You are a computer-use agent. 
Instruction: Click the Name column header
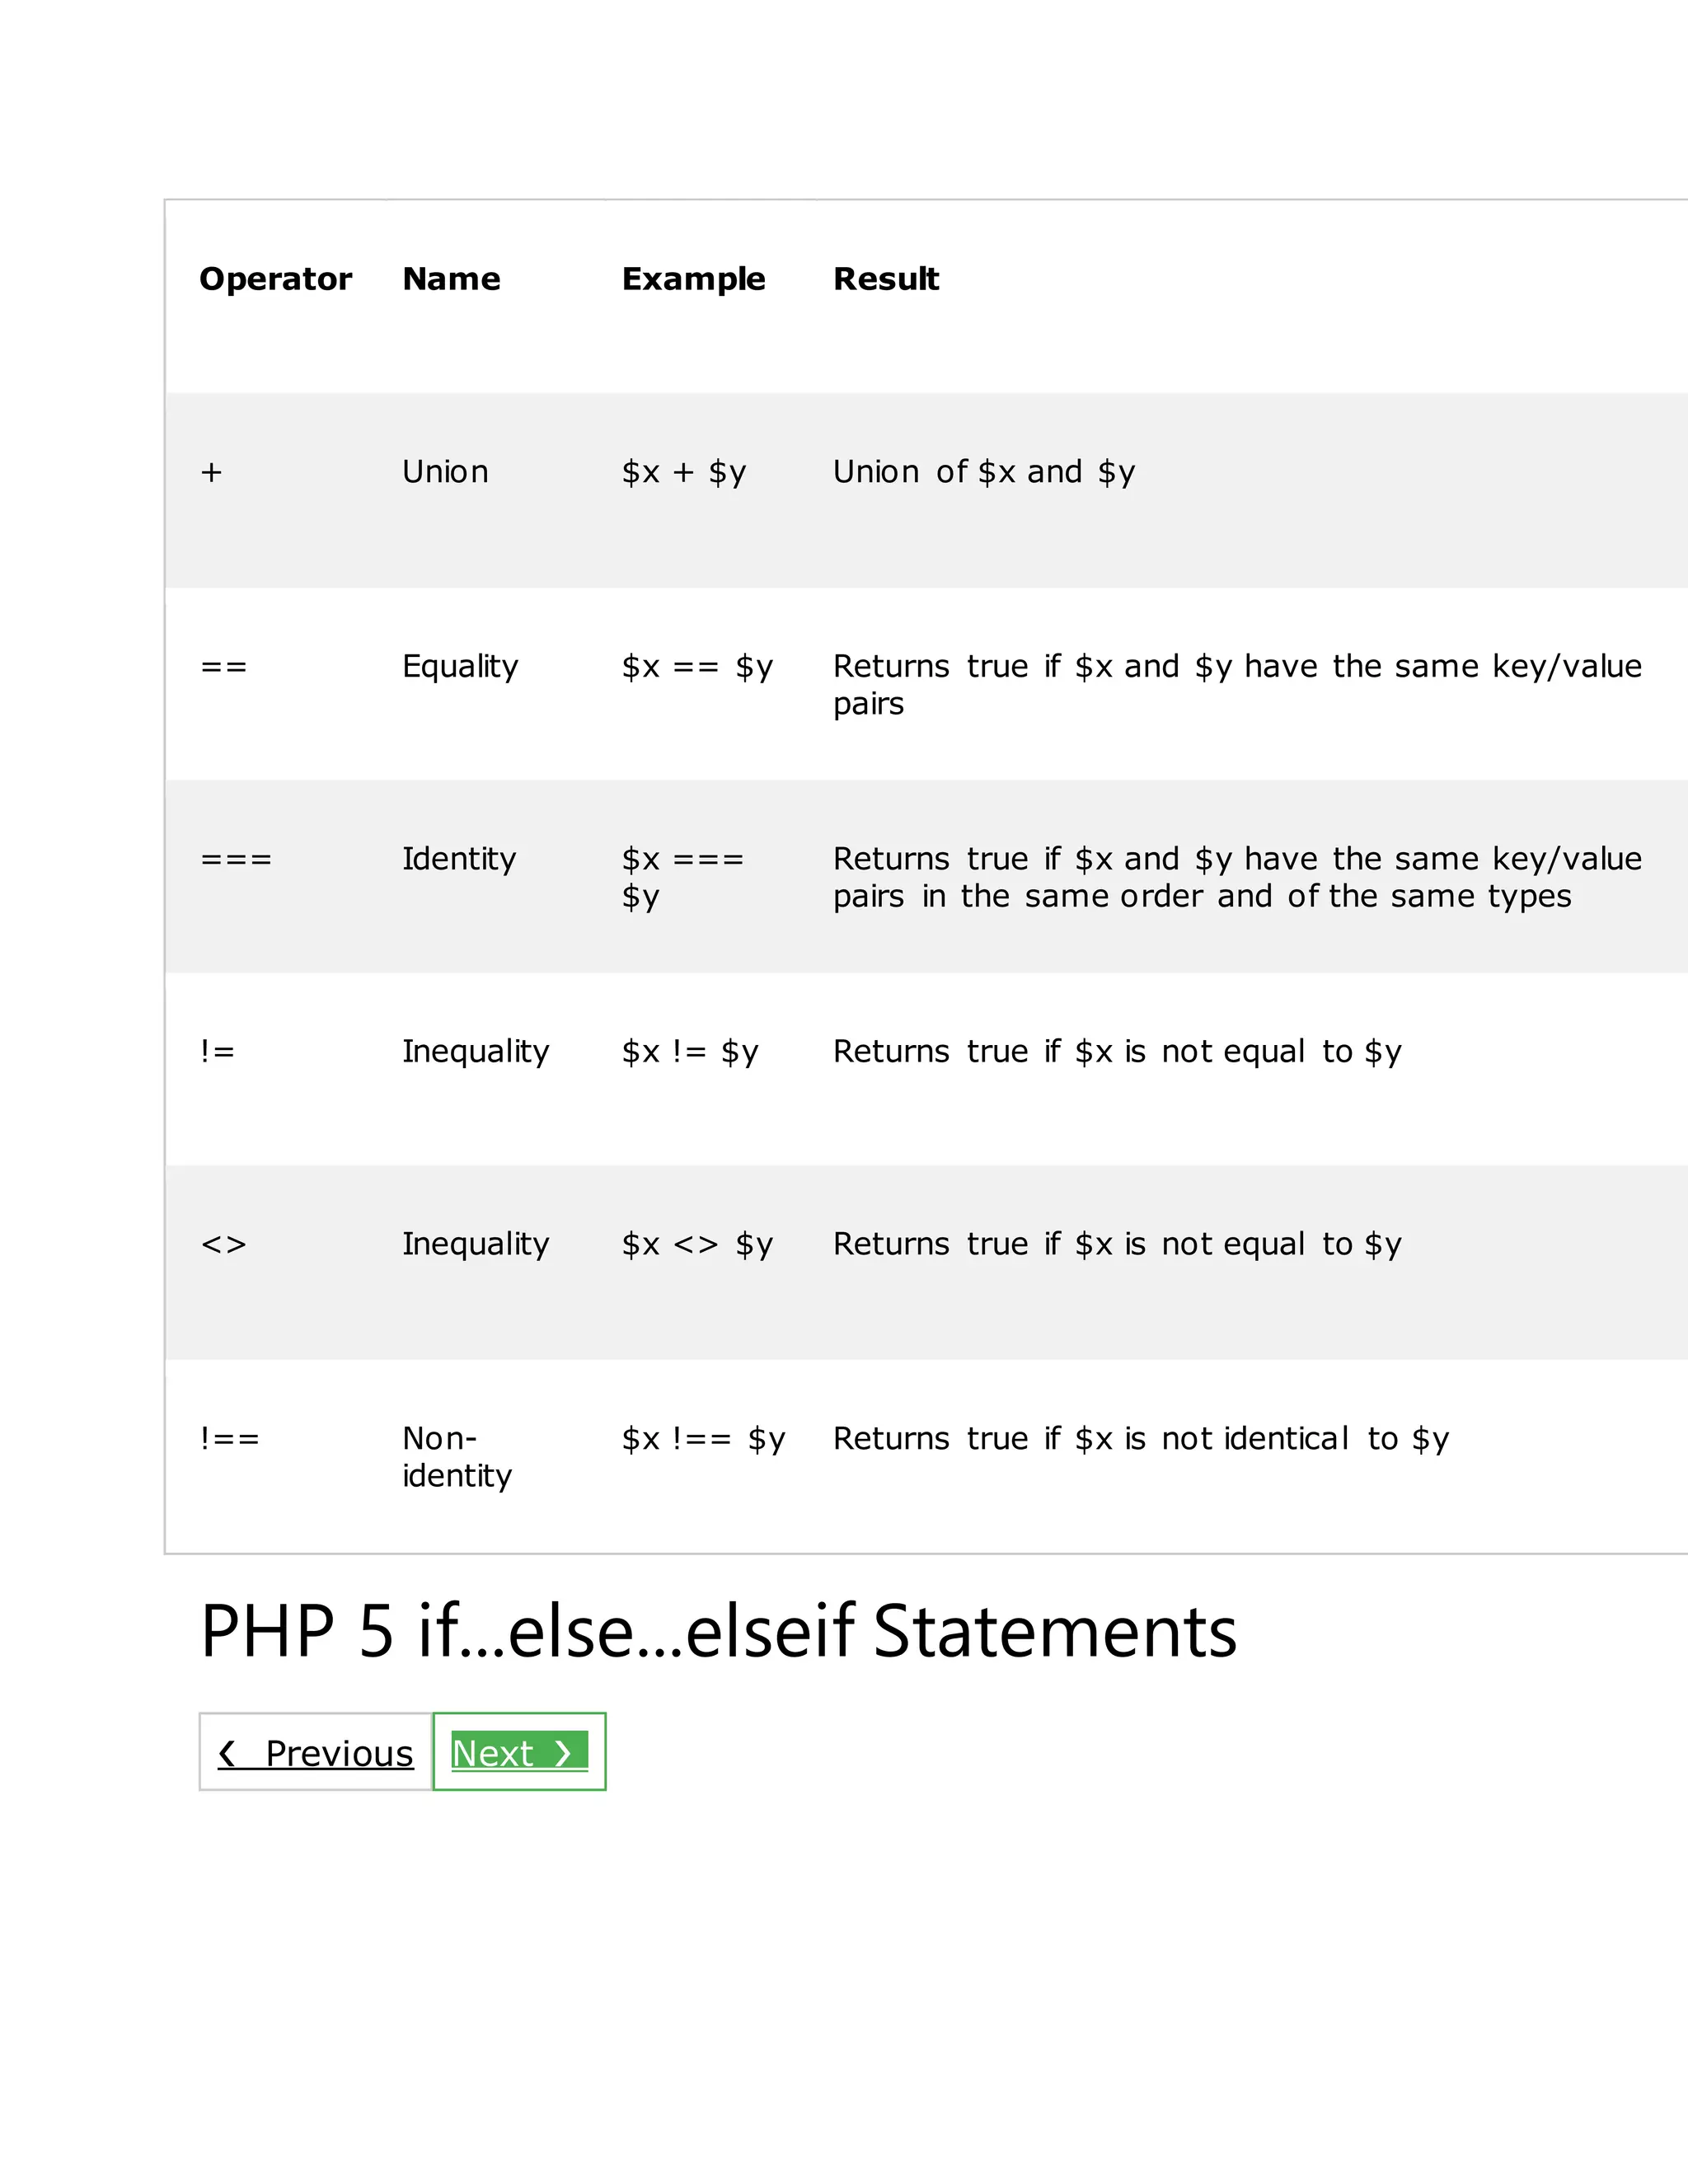tap(451, 279)
